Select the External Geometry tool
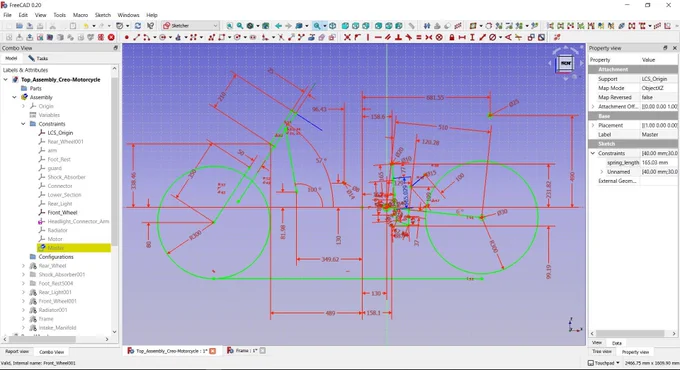The image size is (680, 370). 311,37
